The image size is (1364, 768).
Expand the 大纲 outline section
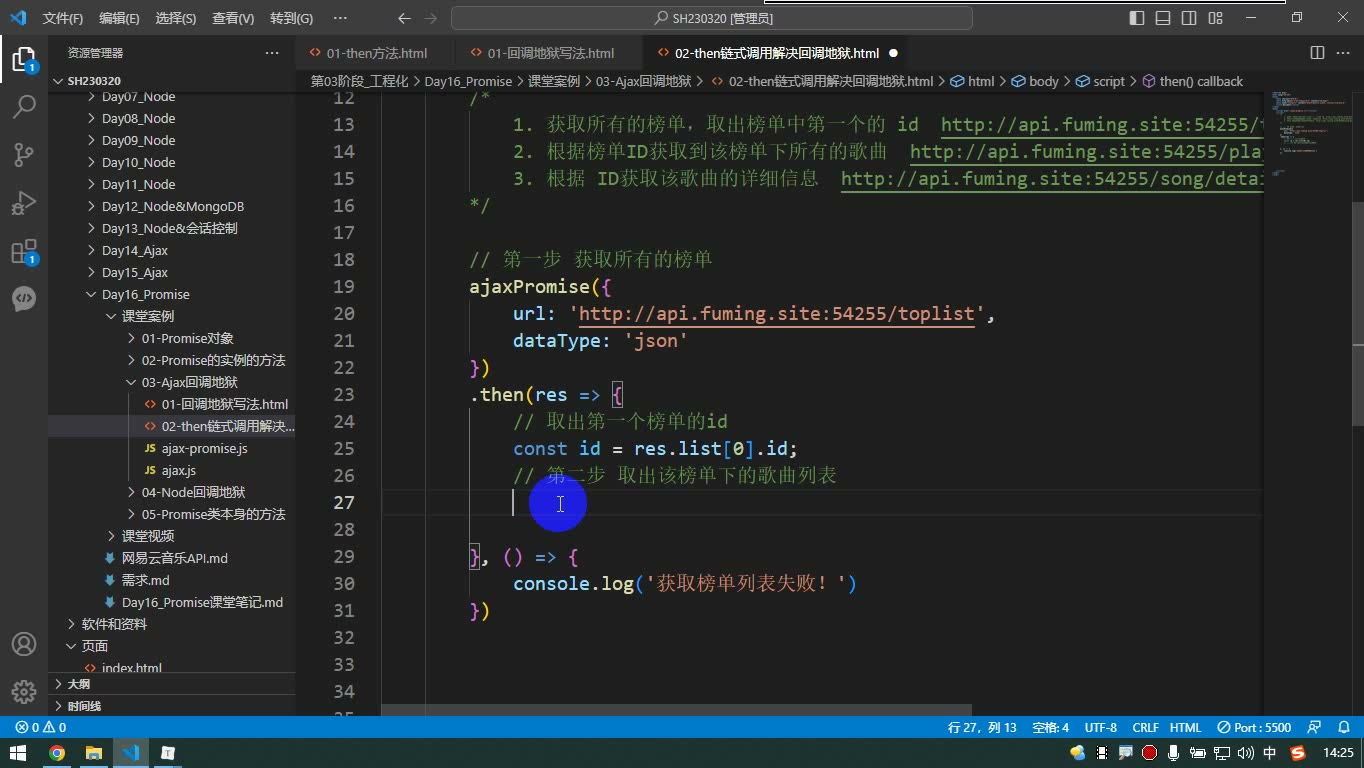coord(172,684)
